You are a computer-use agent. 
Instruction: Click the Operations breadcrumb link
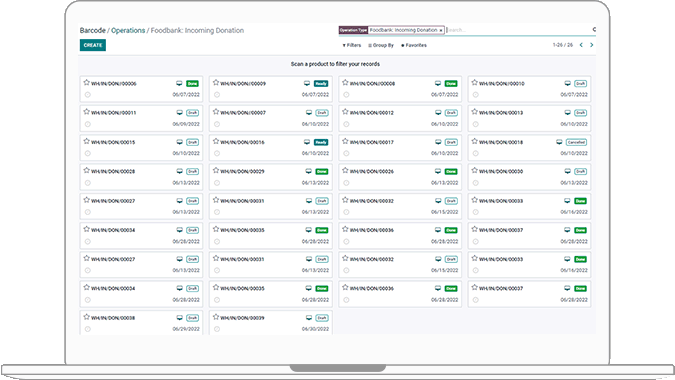pos(128,31)
